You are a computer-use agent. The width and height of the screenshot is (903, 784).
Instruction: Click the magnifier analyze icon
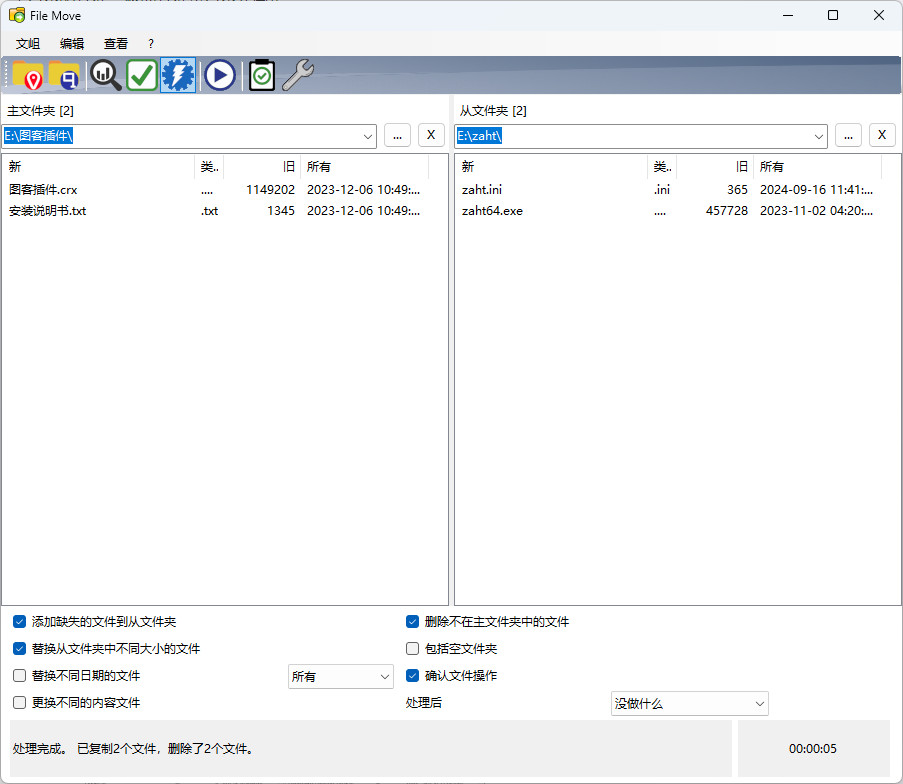(x=105, y=75)
